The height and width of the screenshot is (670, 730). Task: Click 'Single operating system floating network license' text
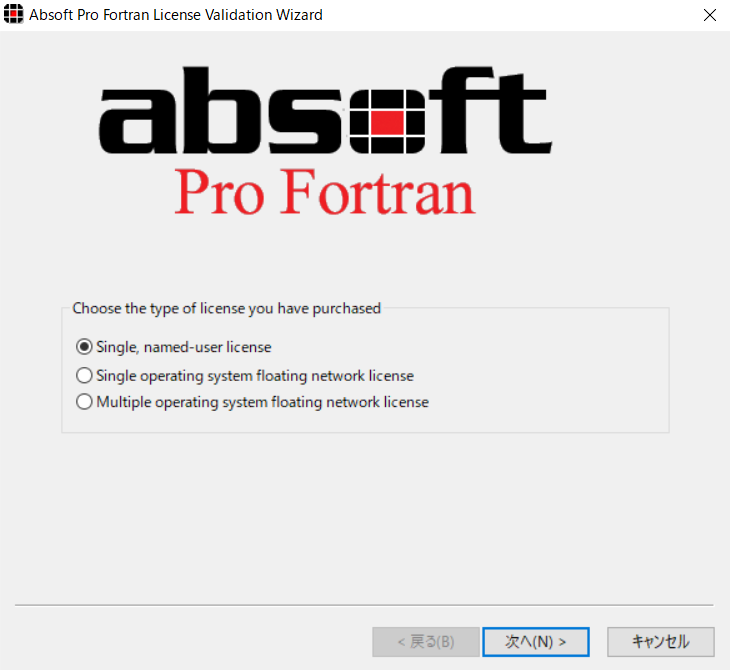(255, 376)
